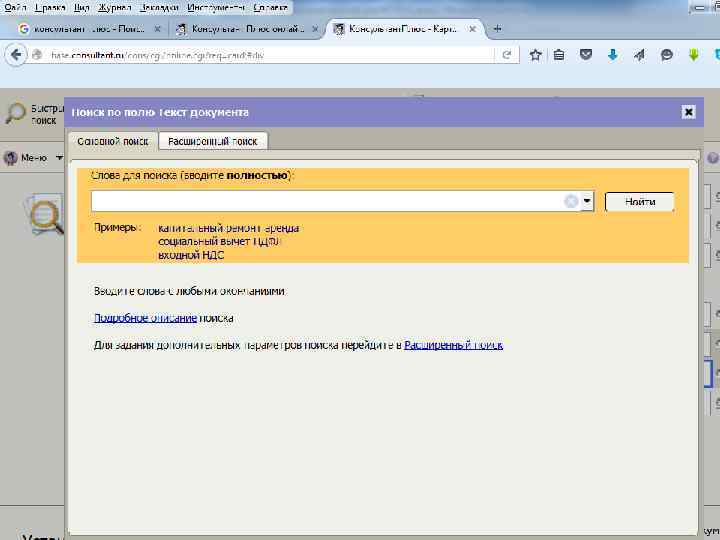This screenshot has height=540, width=720.
Task: Open the Правка menu
Action: click(50, 7)
